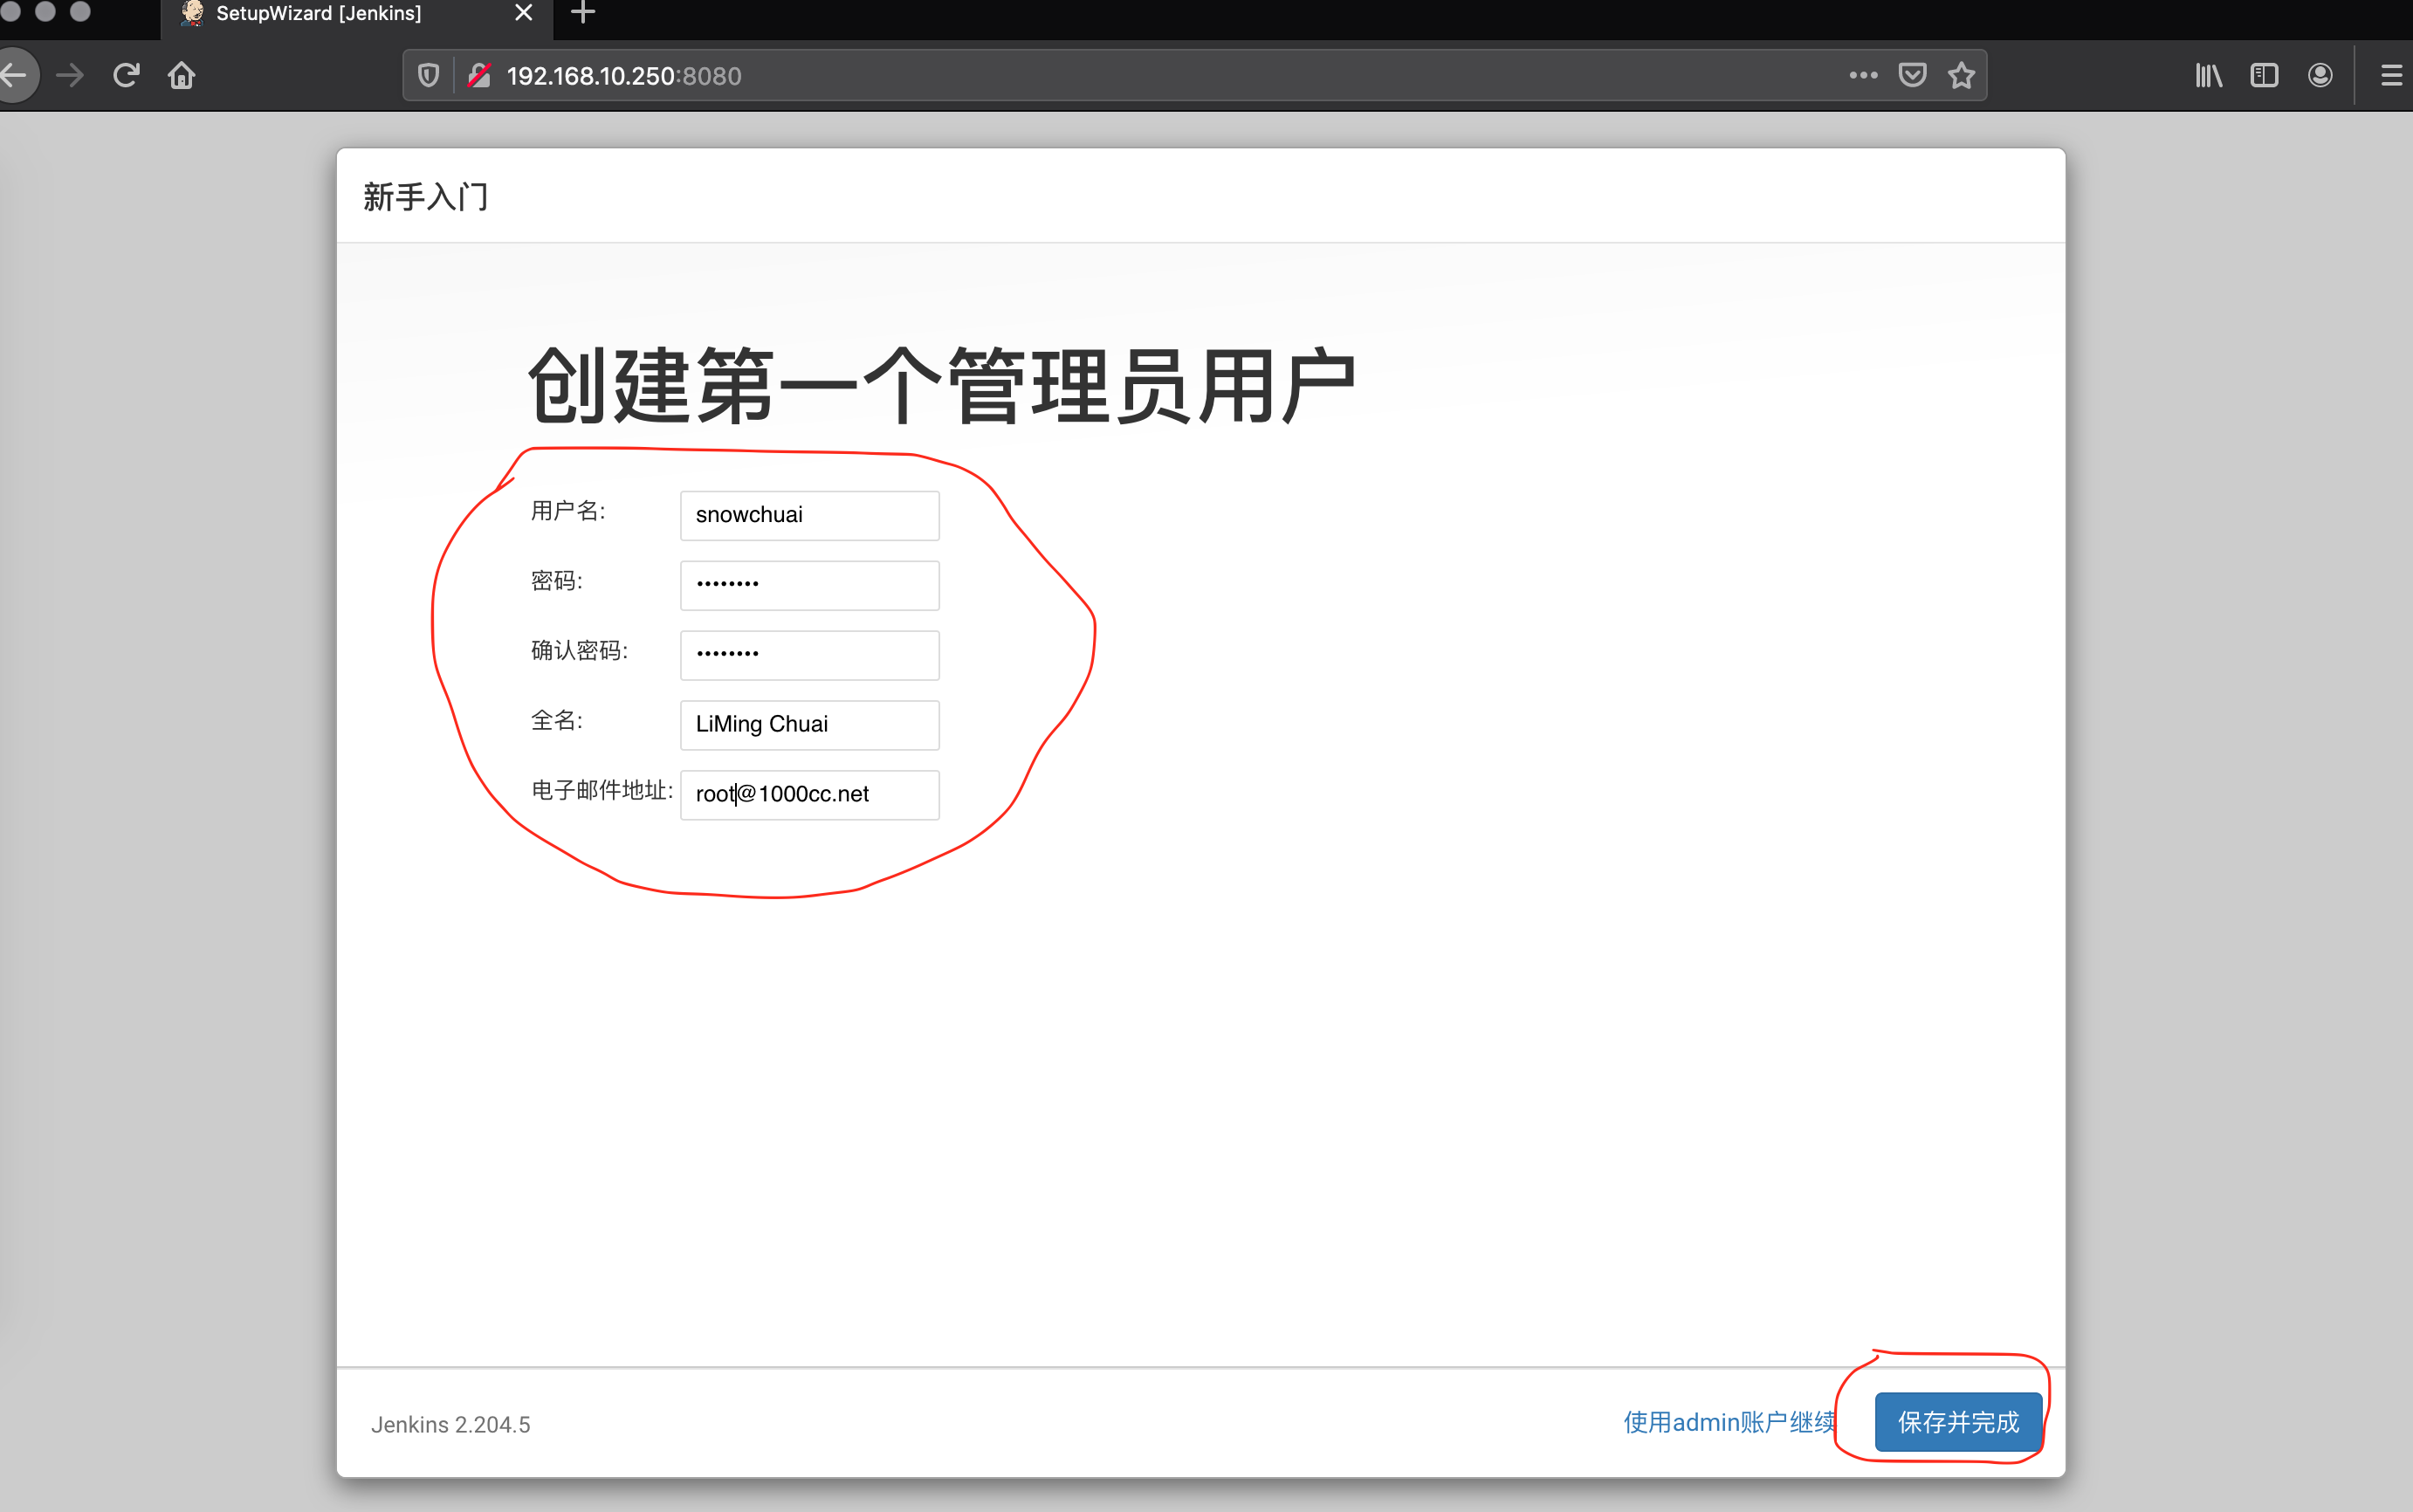Show the insecure connection lock info
The image size is (2413, 1512).
click(479, 75)
